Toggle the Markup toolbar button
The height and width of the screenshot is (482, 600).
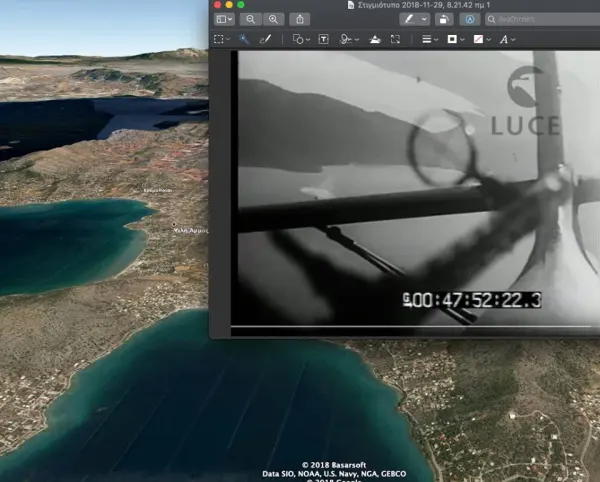(470, 19)
